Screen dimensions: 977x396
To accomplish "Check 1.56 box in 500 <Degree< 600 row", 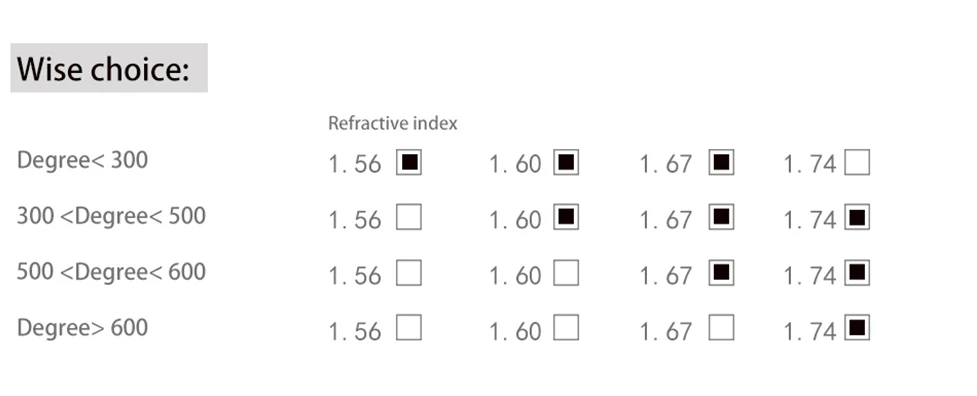I will [409, 273].
